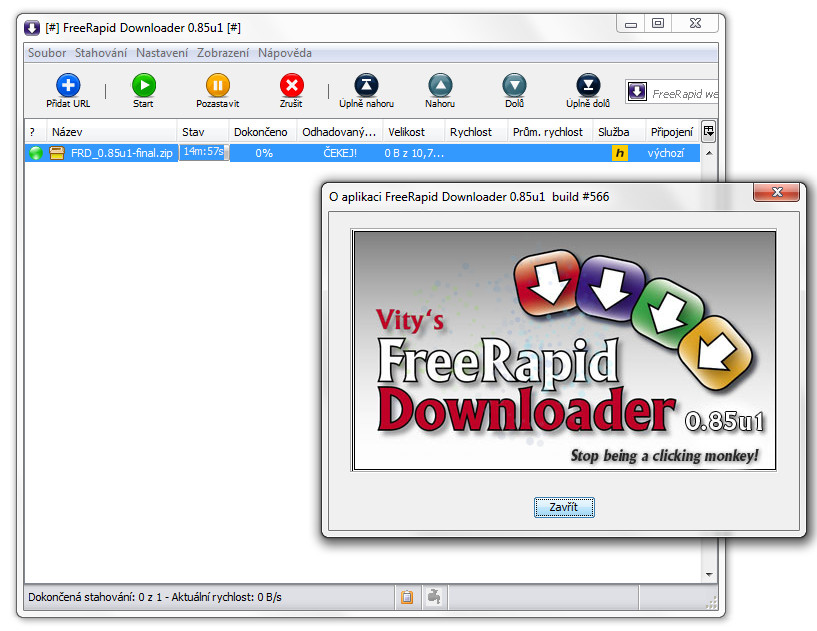This screenshot has height=631, width=817.
Task: Click the Dolů move-down icon
Action: 513,83
